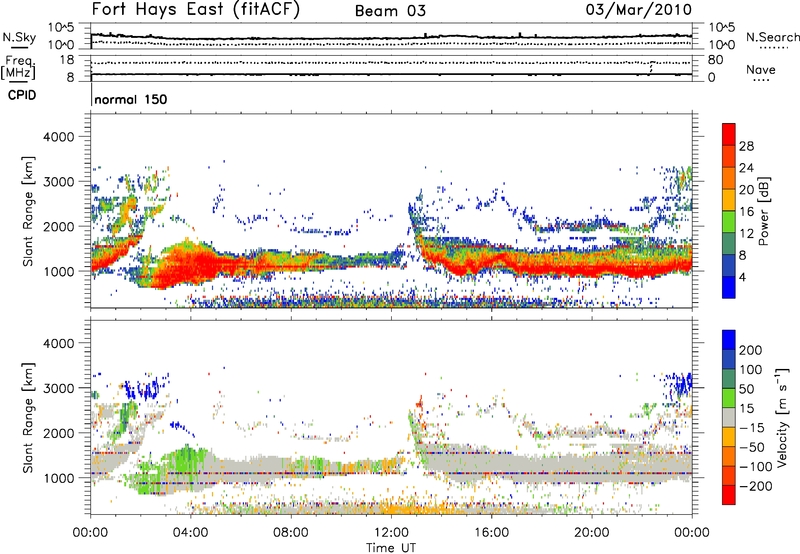
Task: Click the '28' power colorbar tick
Action: tap(746, 146)
